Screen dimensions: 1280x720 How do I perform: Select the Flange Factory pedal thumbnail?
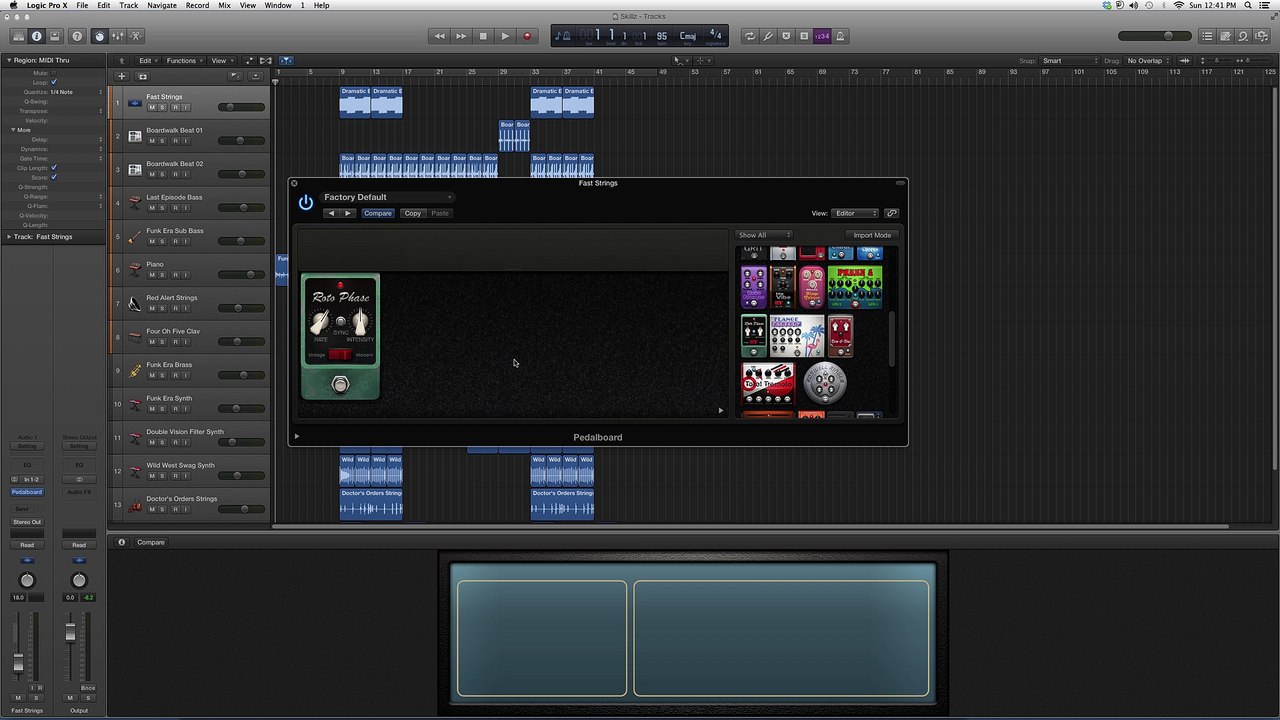[796, 337]
